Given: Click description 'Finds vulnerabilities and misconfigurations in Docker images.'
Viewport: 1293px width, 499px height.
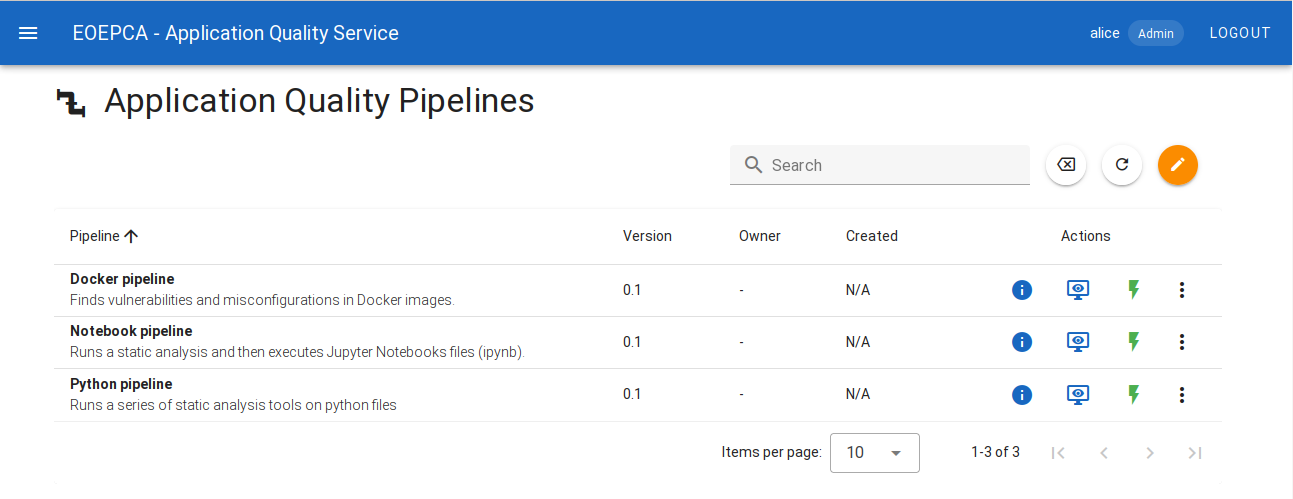Looking at the screenshot, I should tap(262, 299).
